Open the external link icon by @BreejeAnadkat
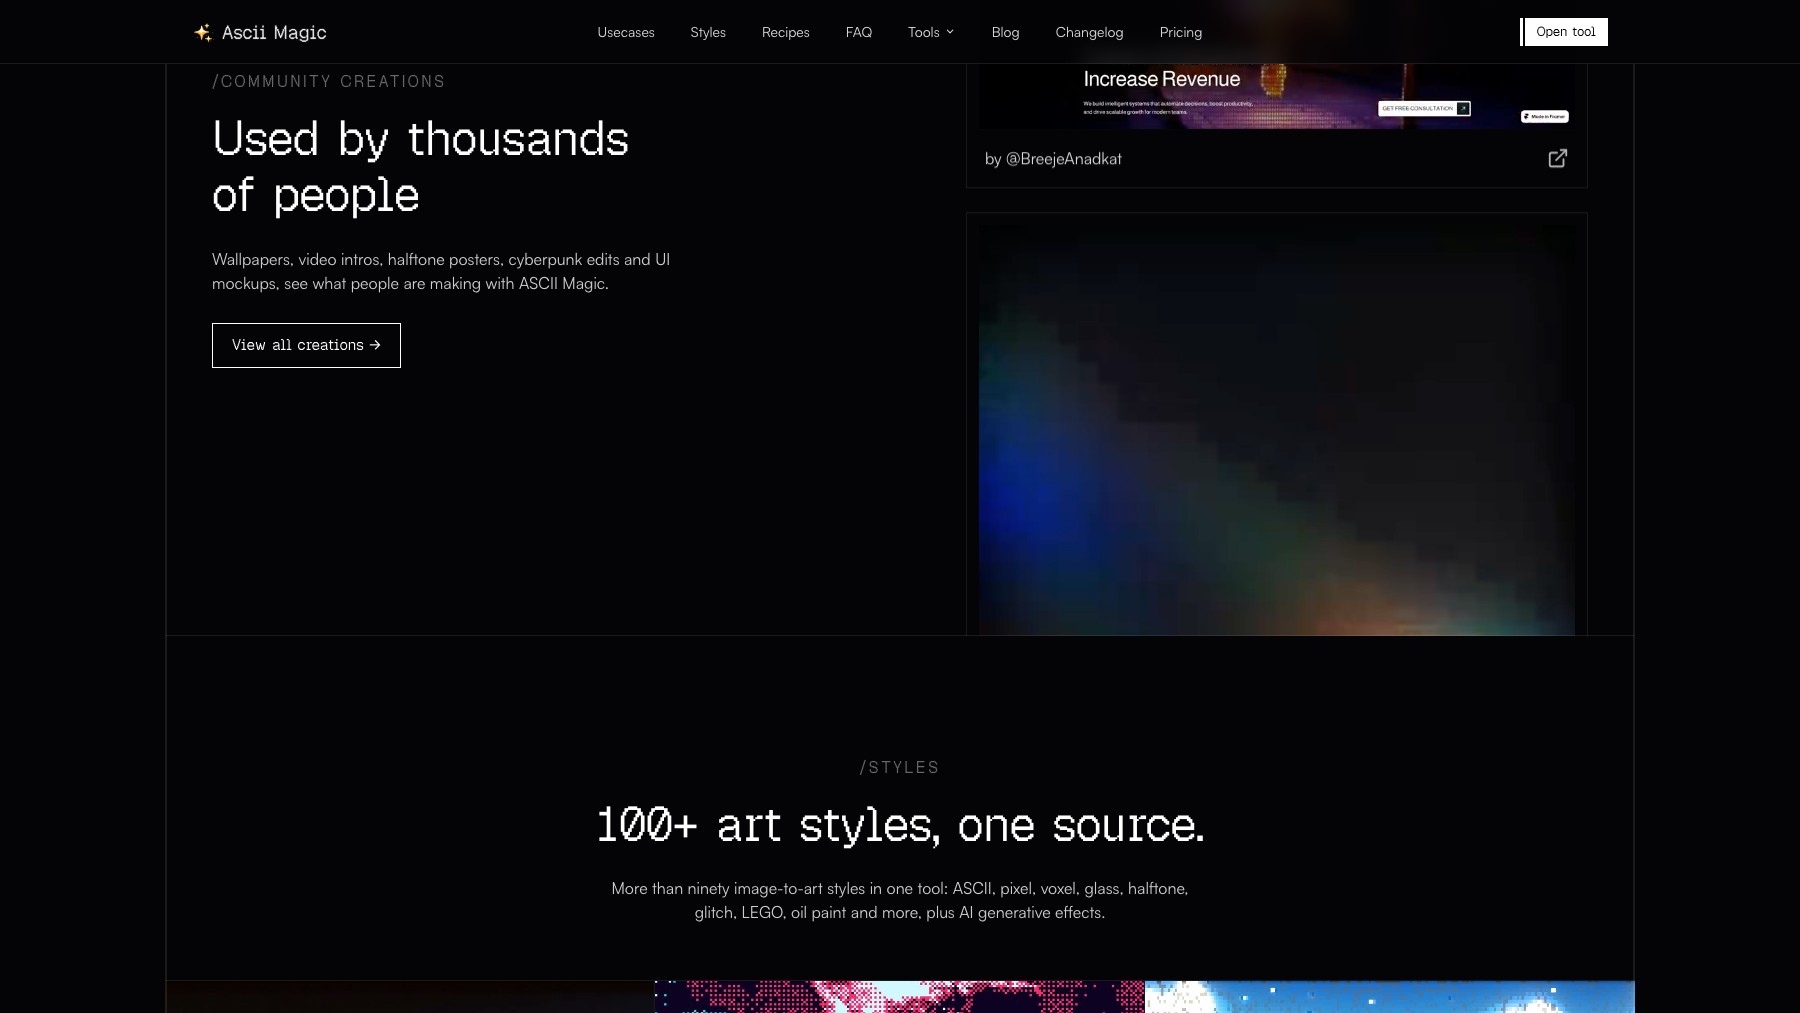1800x1013 pixels. pos(1557,159)
